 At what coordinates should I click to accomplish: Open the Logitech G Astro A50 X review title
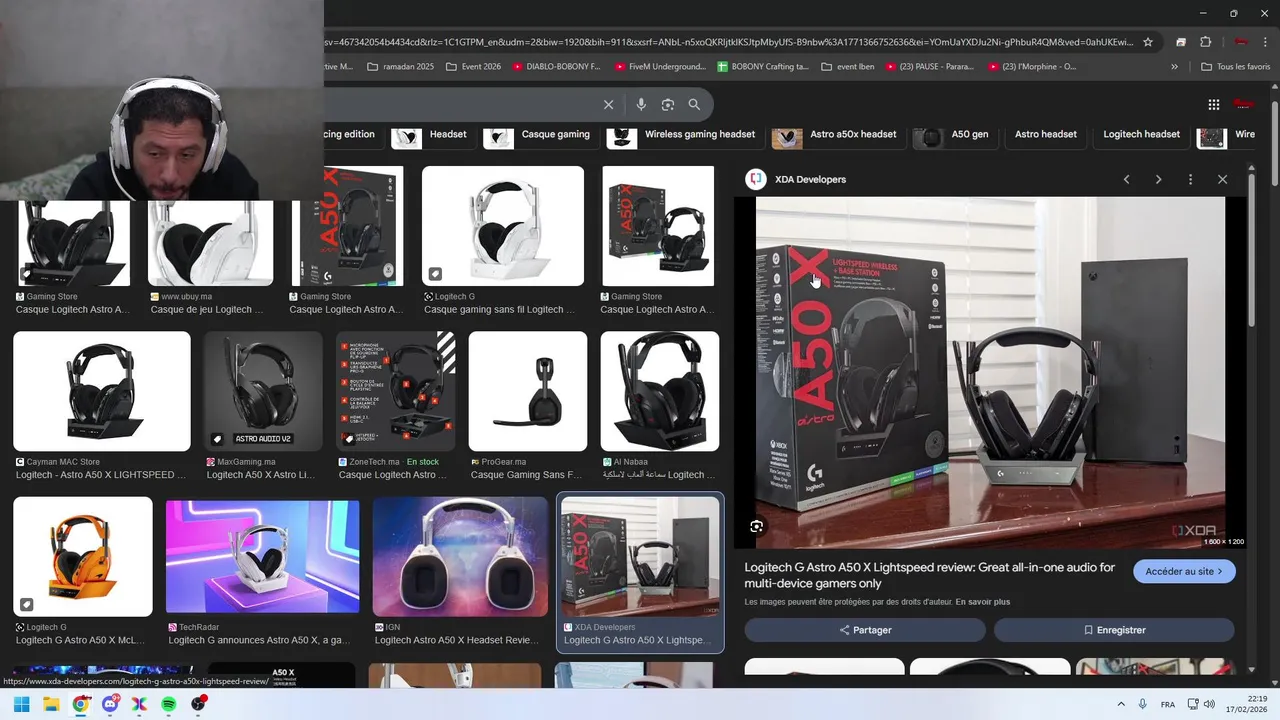929,575
